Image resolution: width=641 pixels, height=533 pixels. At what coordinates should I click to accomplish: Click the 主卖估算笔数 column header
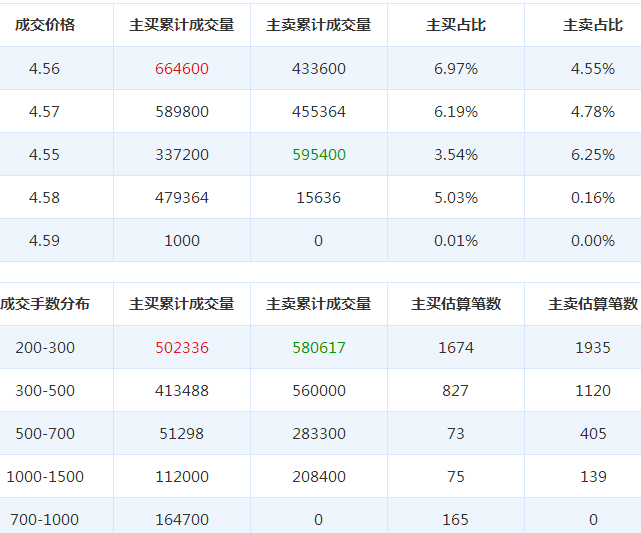593,304
